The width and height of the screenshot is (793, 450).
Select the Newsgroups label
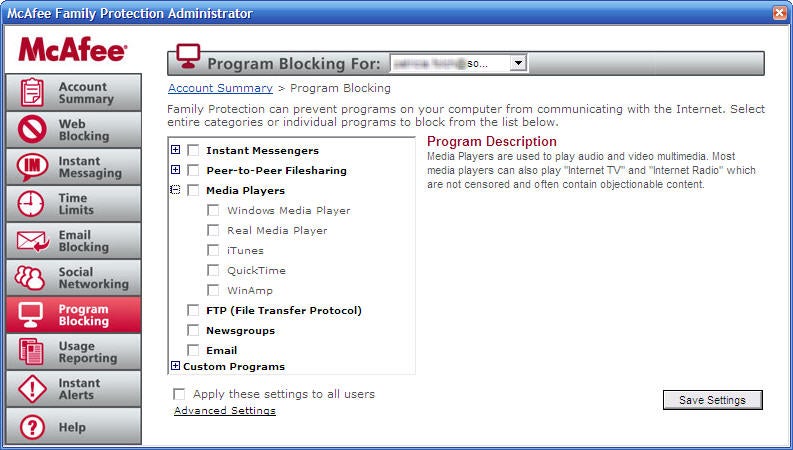[x=240, y=331]
